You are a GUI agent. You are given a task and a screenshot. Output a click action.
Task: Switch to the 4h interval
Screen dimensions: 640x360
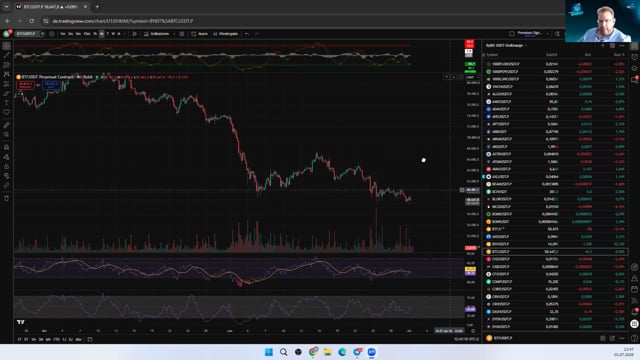coord(101,34)
